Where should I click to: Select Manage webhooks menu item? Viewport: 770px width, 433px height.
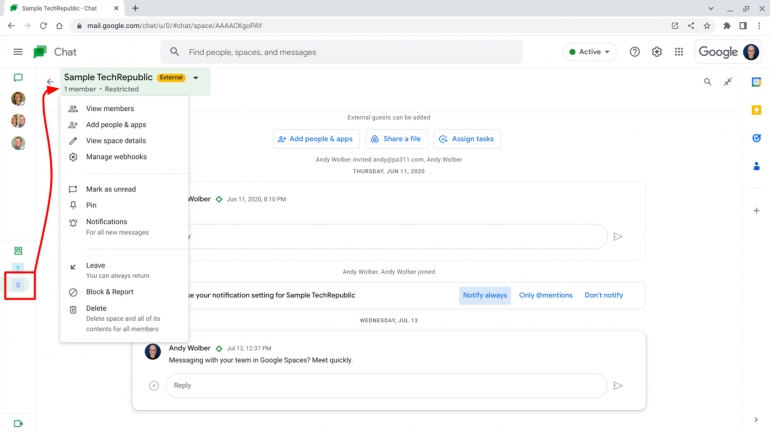[116, 157]
